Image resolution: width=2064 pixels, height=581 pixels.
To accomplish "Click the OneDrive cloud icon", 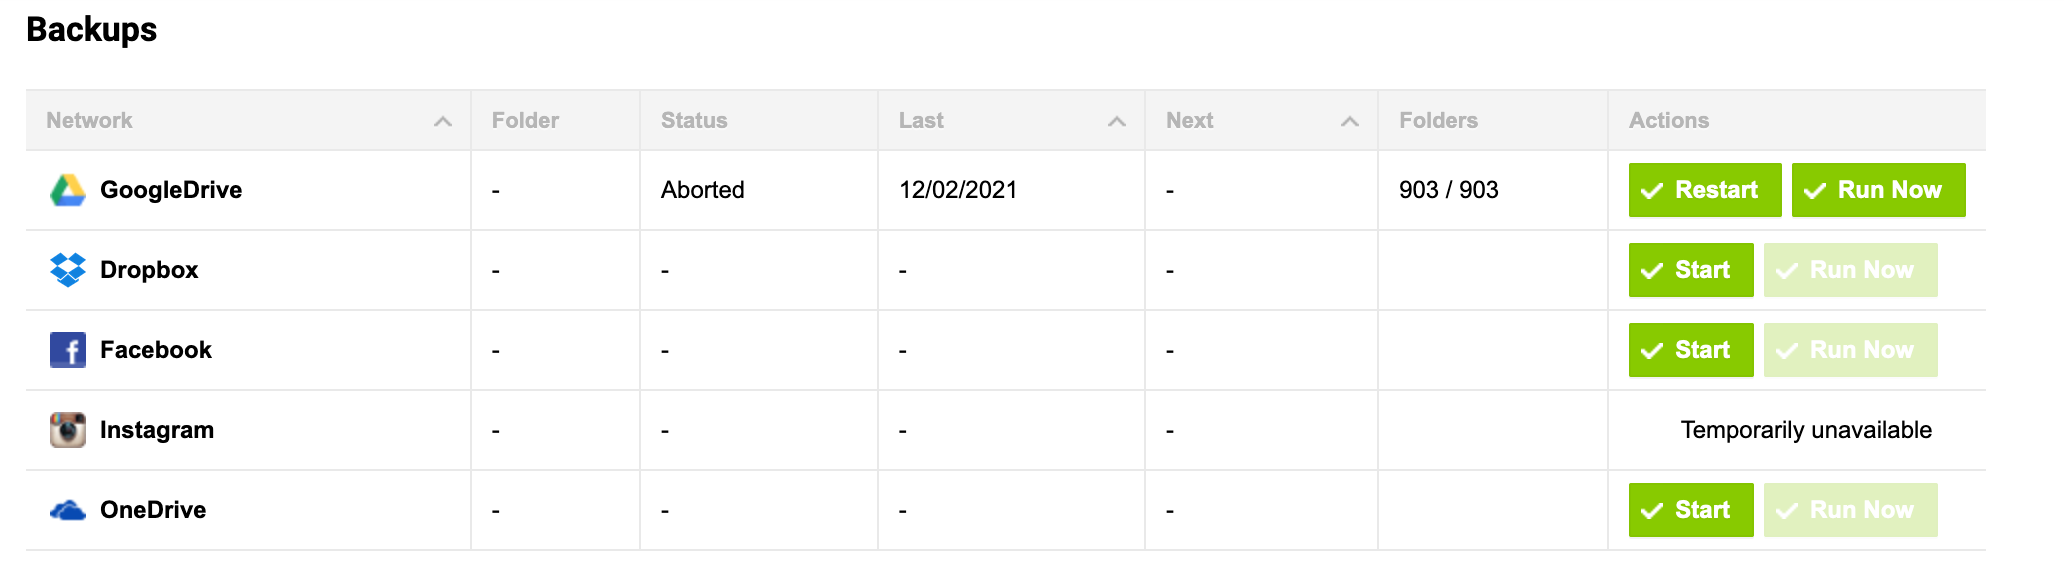I will 66,509.
